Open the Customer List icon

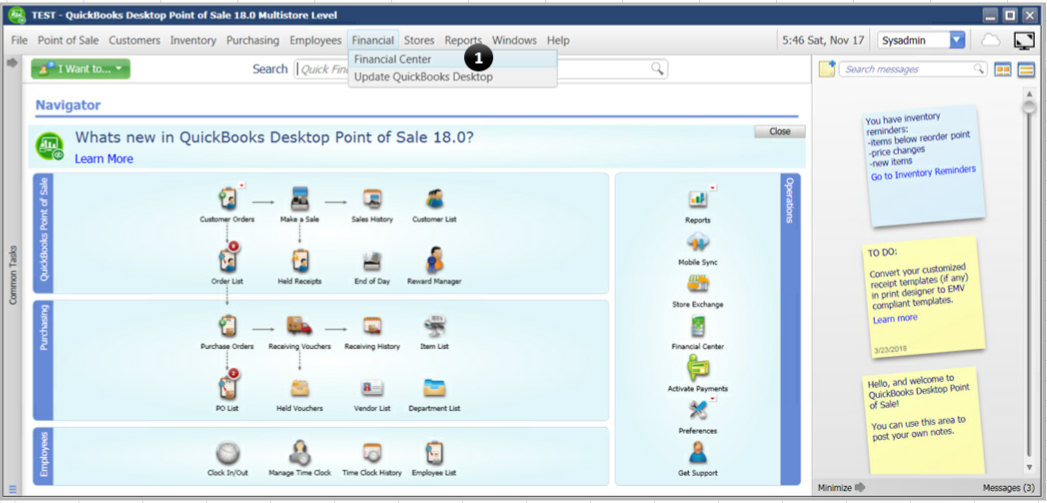click(x=435, y=198)
